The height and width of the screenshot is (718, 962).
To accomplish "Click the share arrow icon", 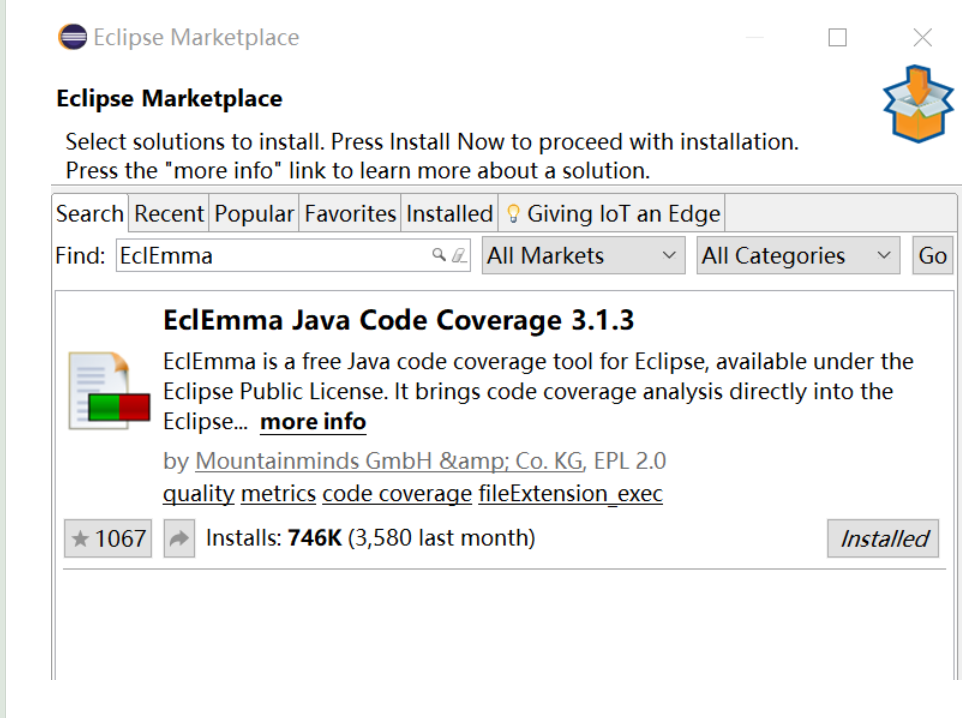I will [179, 539].
